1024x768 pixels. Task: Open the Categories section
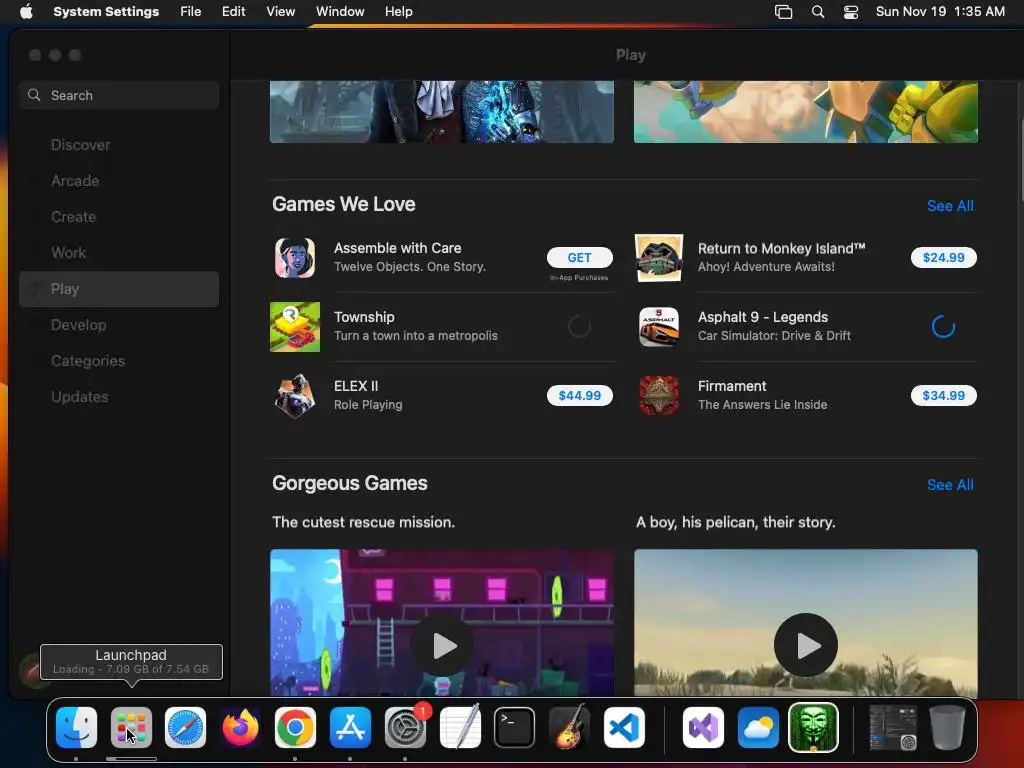(119, 361)
